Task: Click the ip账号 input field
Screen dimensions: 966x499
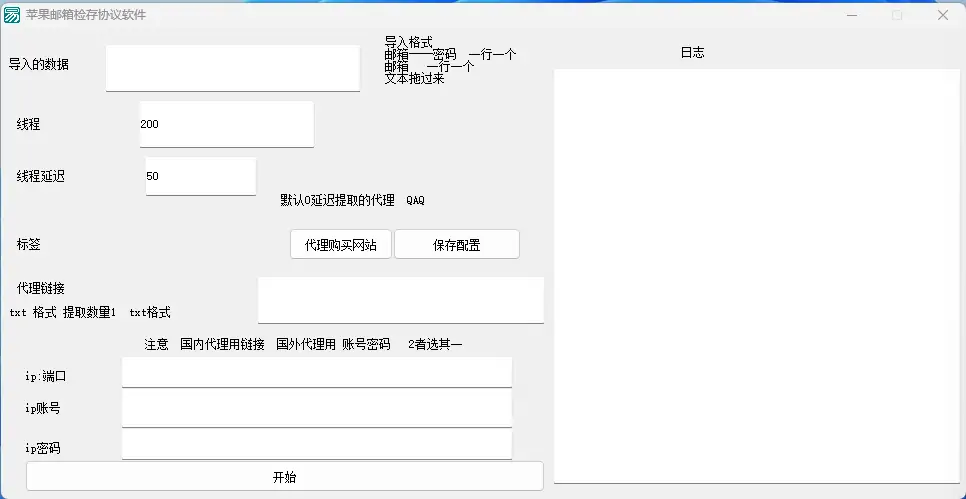Action: (317, 408)
